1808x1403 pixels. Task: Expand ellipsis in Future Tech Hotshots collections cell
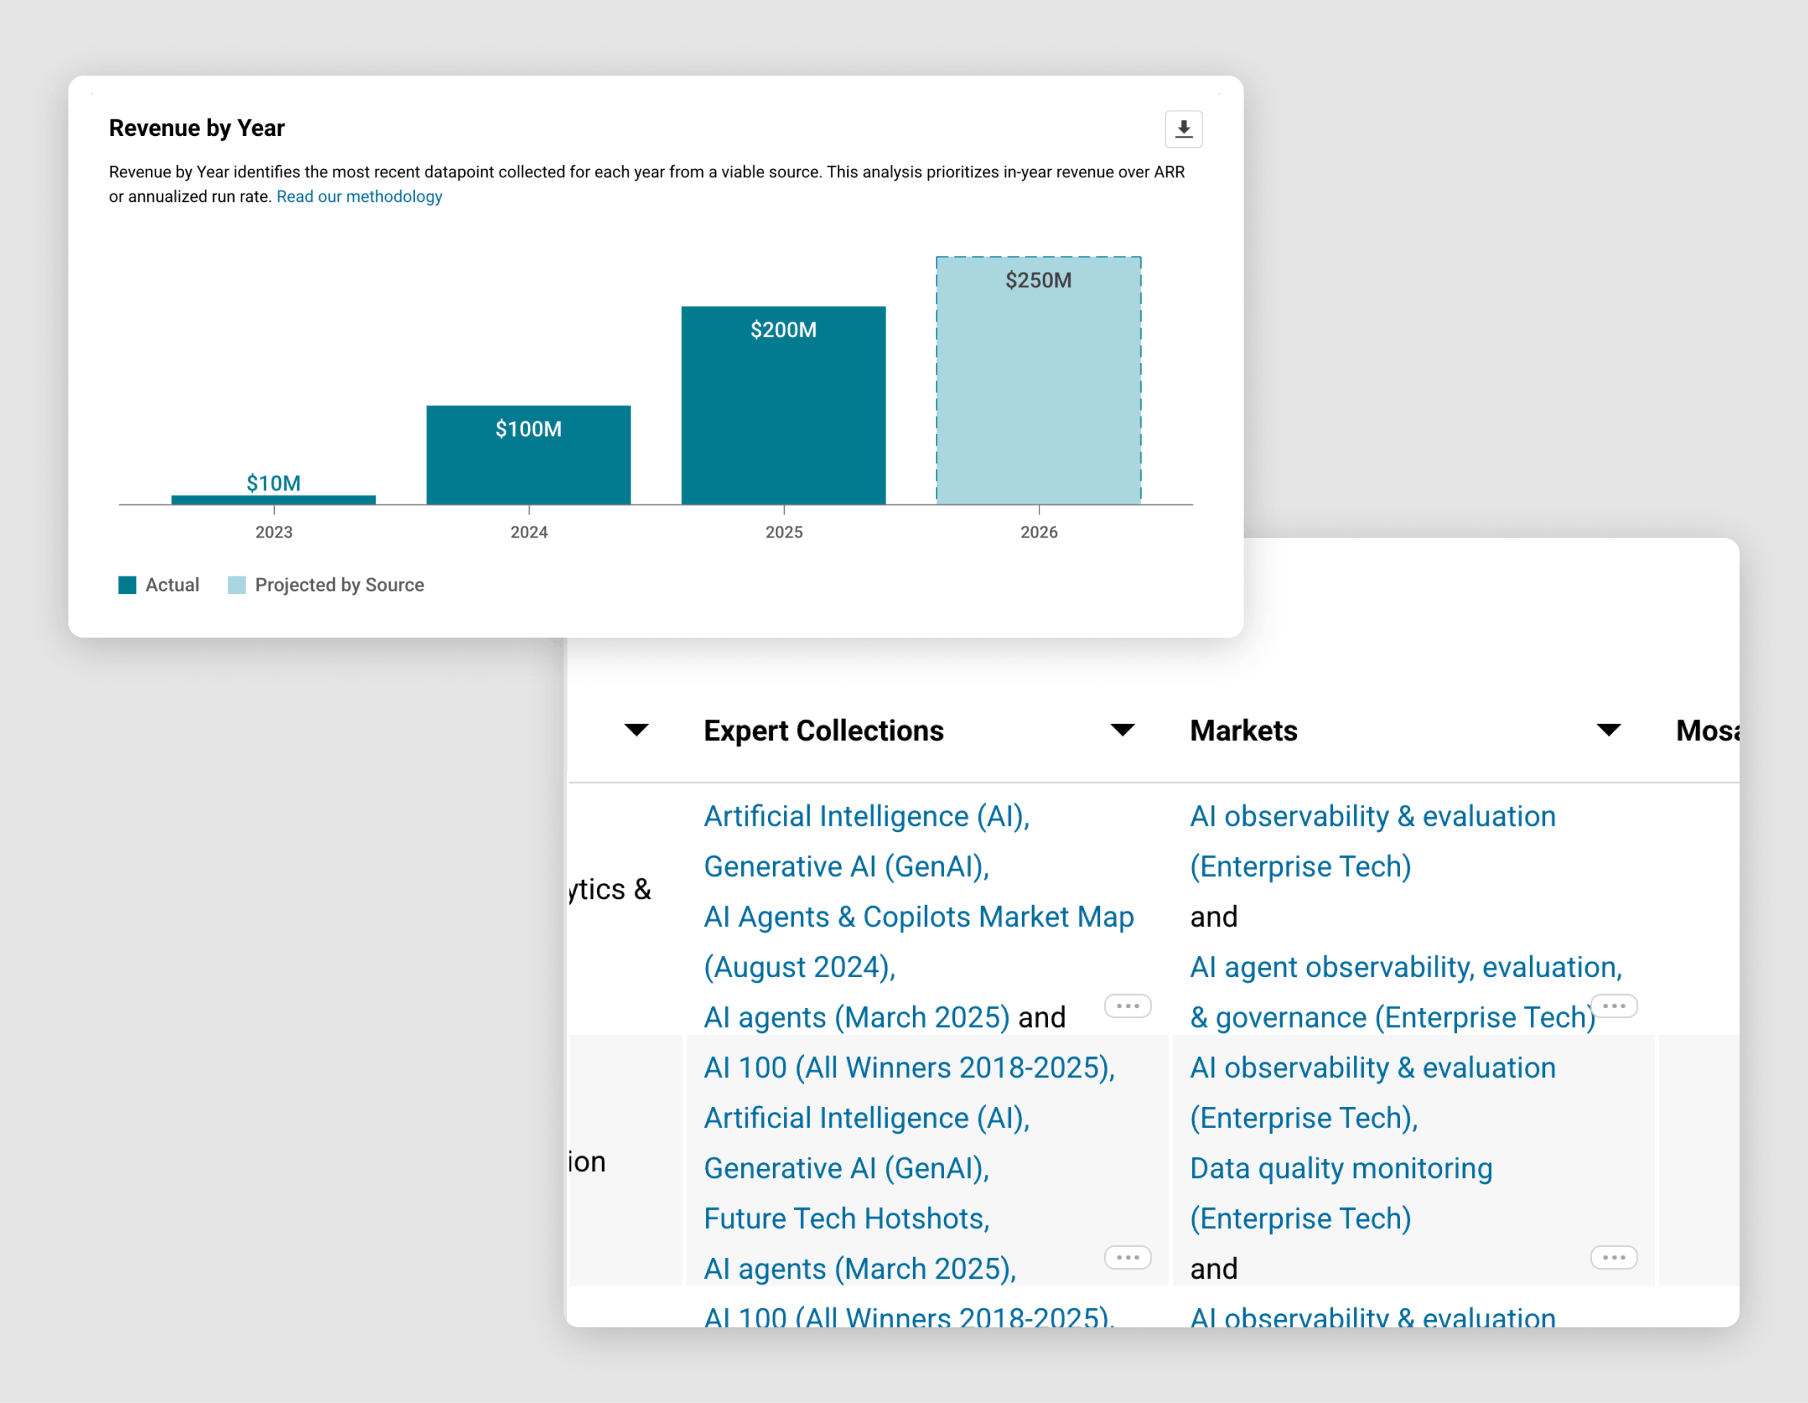point(1128,1257)
